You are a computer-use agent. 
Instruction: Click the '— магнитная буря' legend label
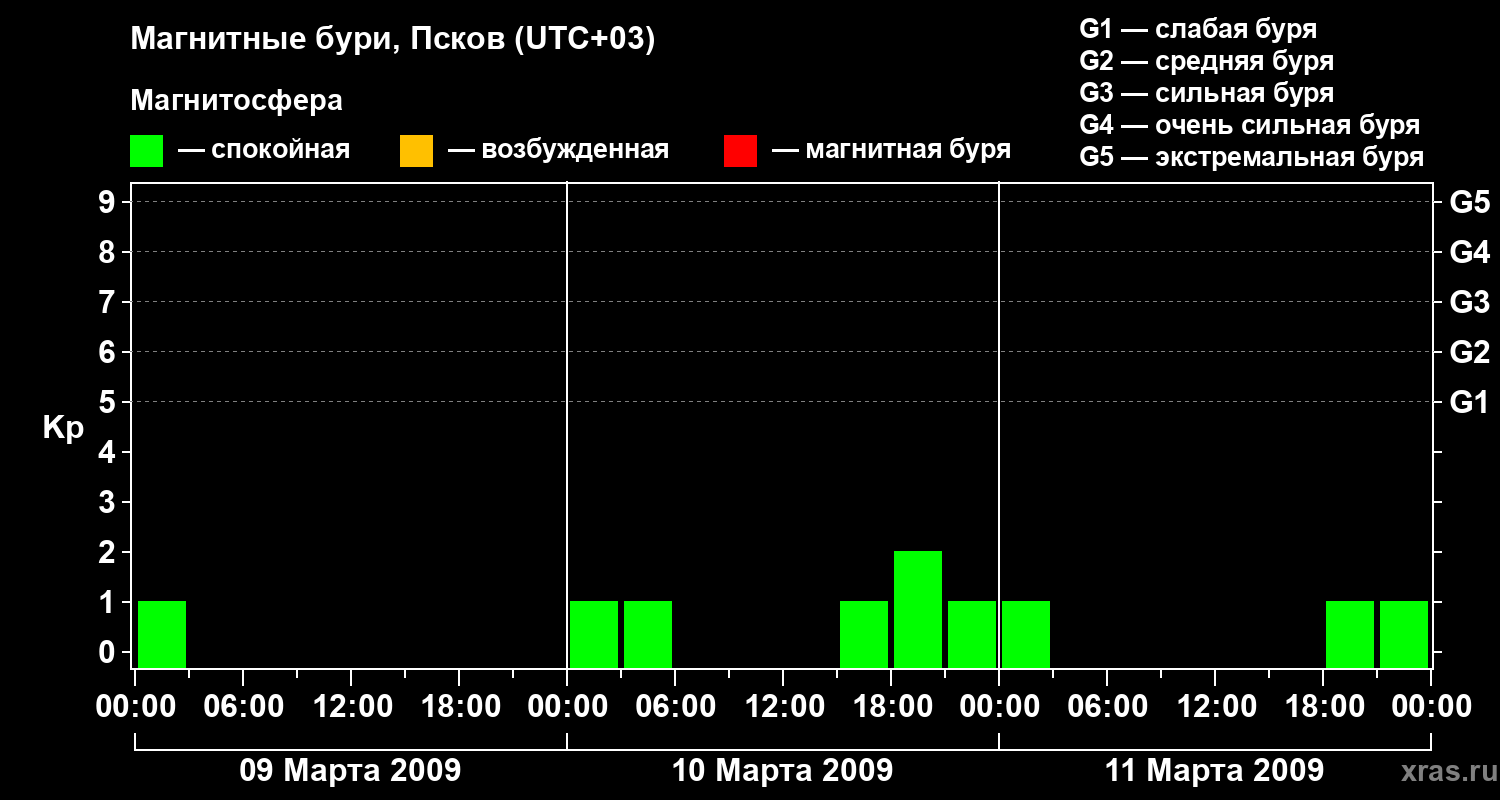pyautogui.click(x=891, y=150)
